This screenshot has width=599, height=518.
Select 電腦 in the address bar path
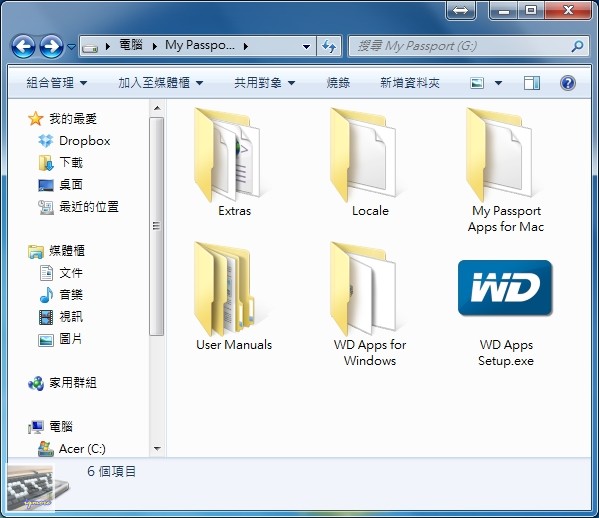point(131,45)
